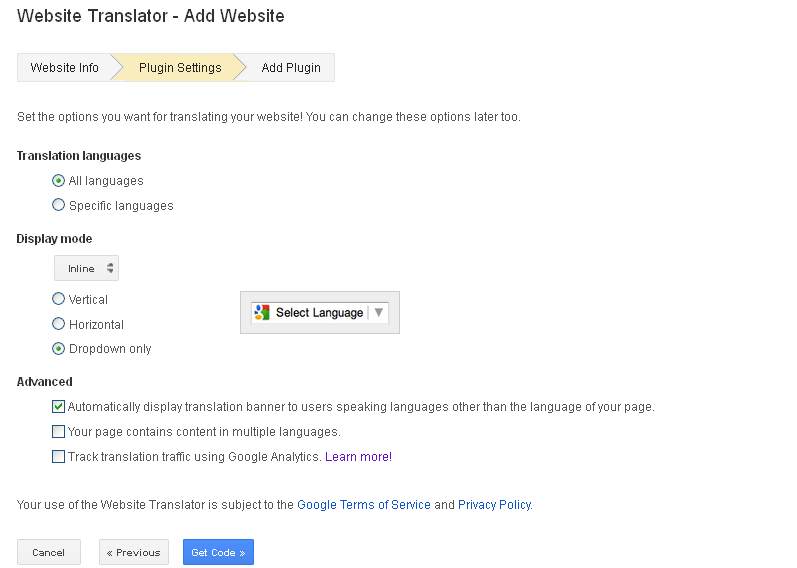Click the Previous button
797x568 pixels.
coord(134,552)
